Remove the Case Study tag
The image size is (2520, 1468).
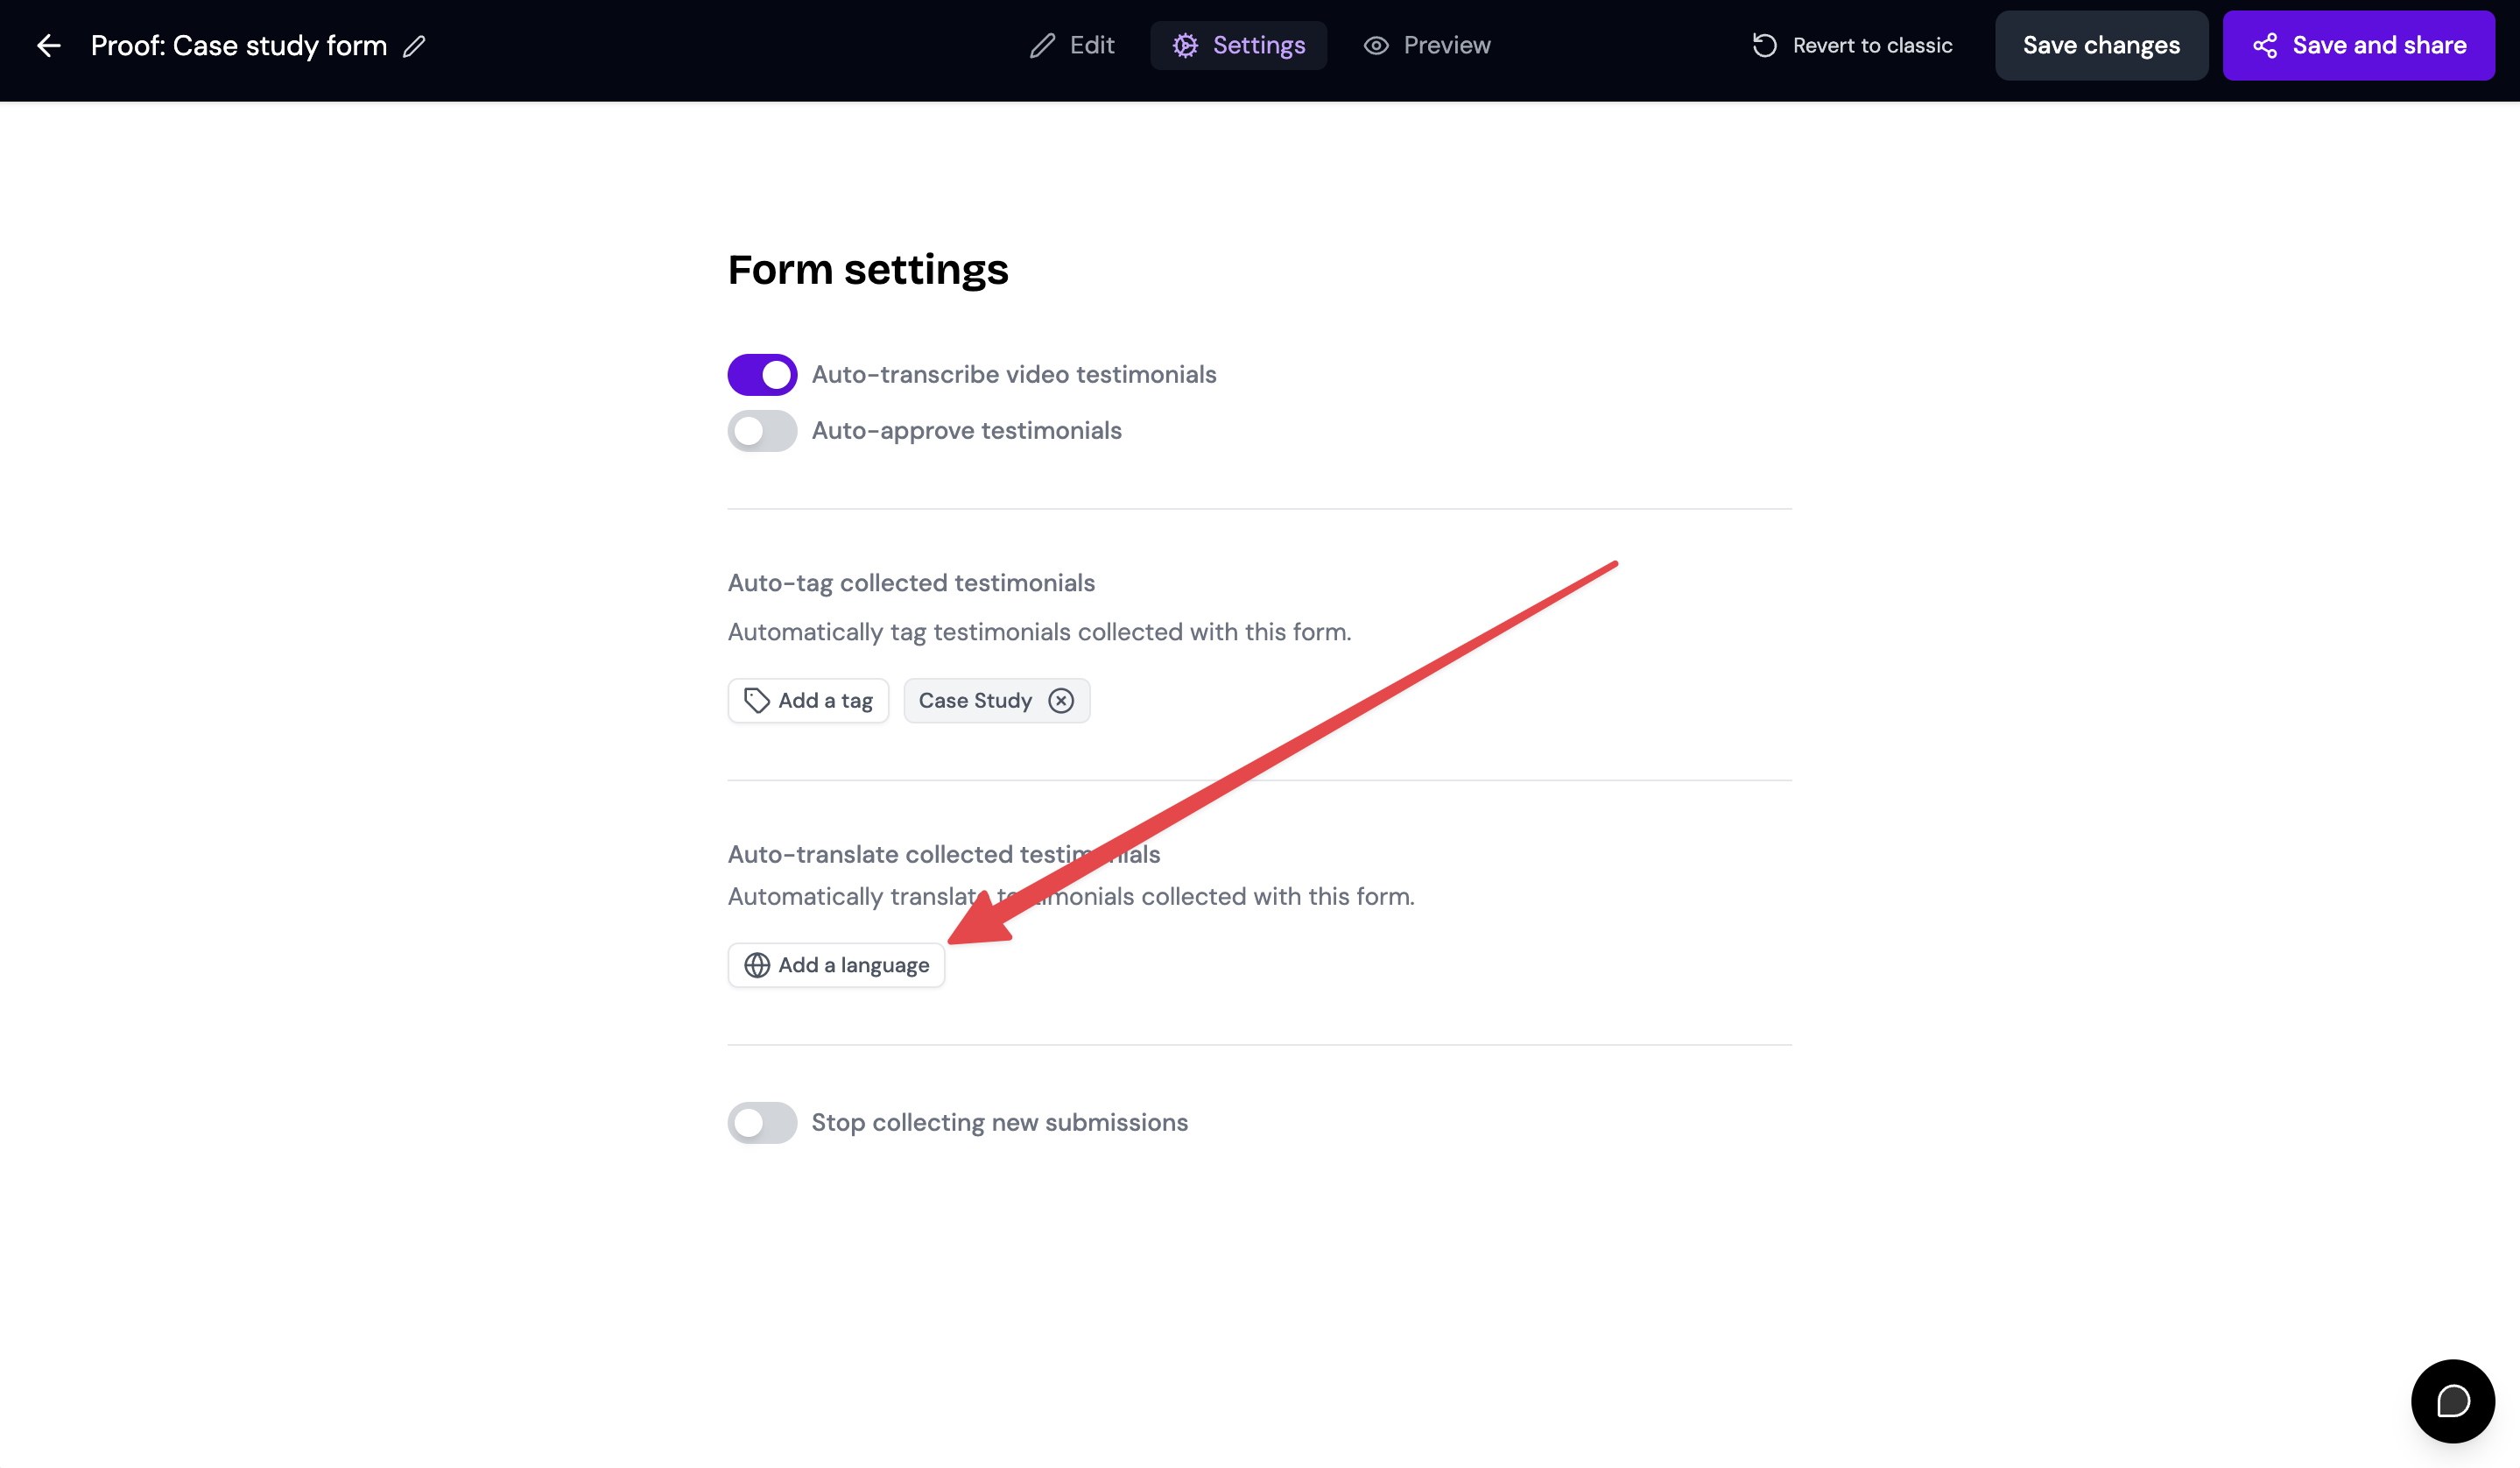pyautogui.click(x=1061, y=700)
